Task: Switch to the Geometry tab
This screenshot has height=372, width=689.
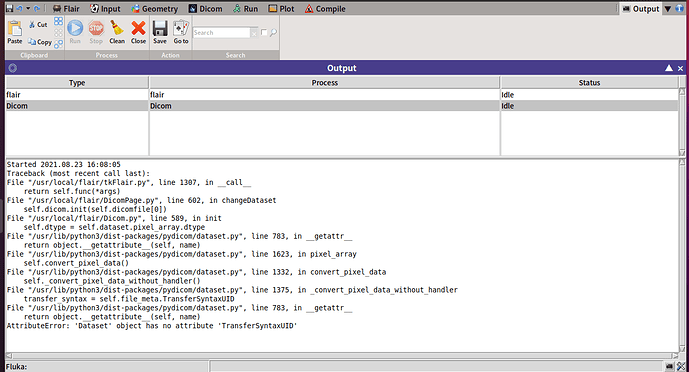Action: (x=155, y=9)
